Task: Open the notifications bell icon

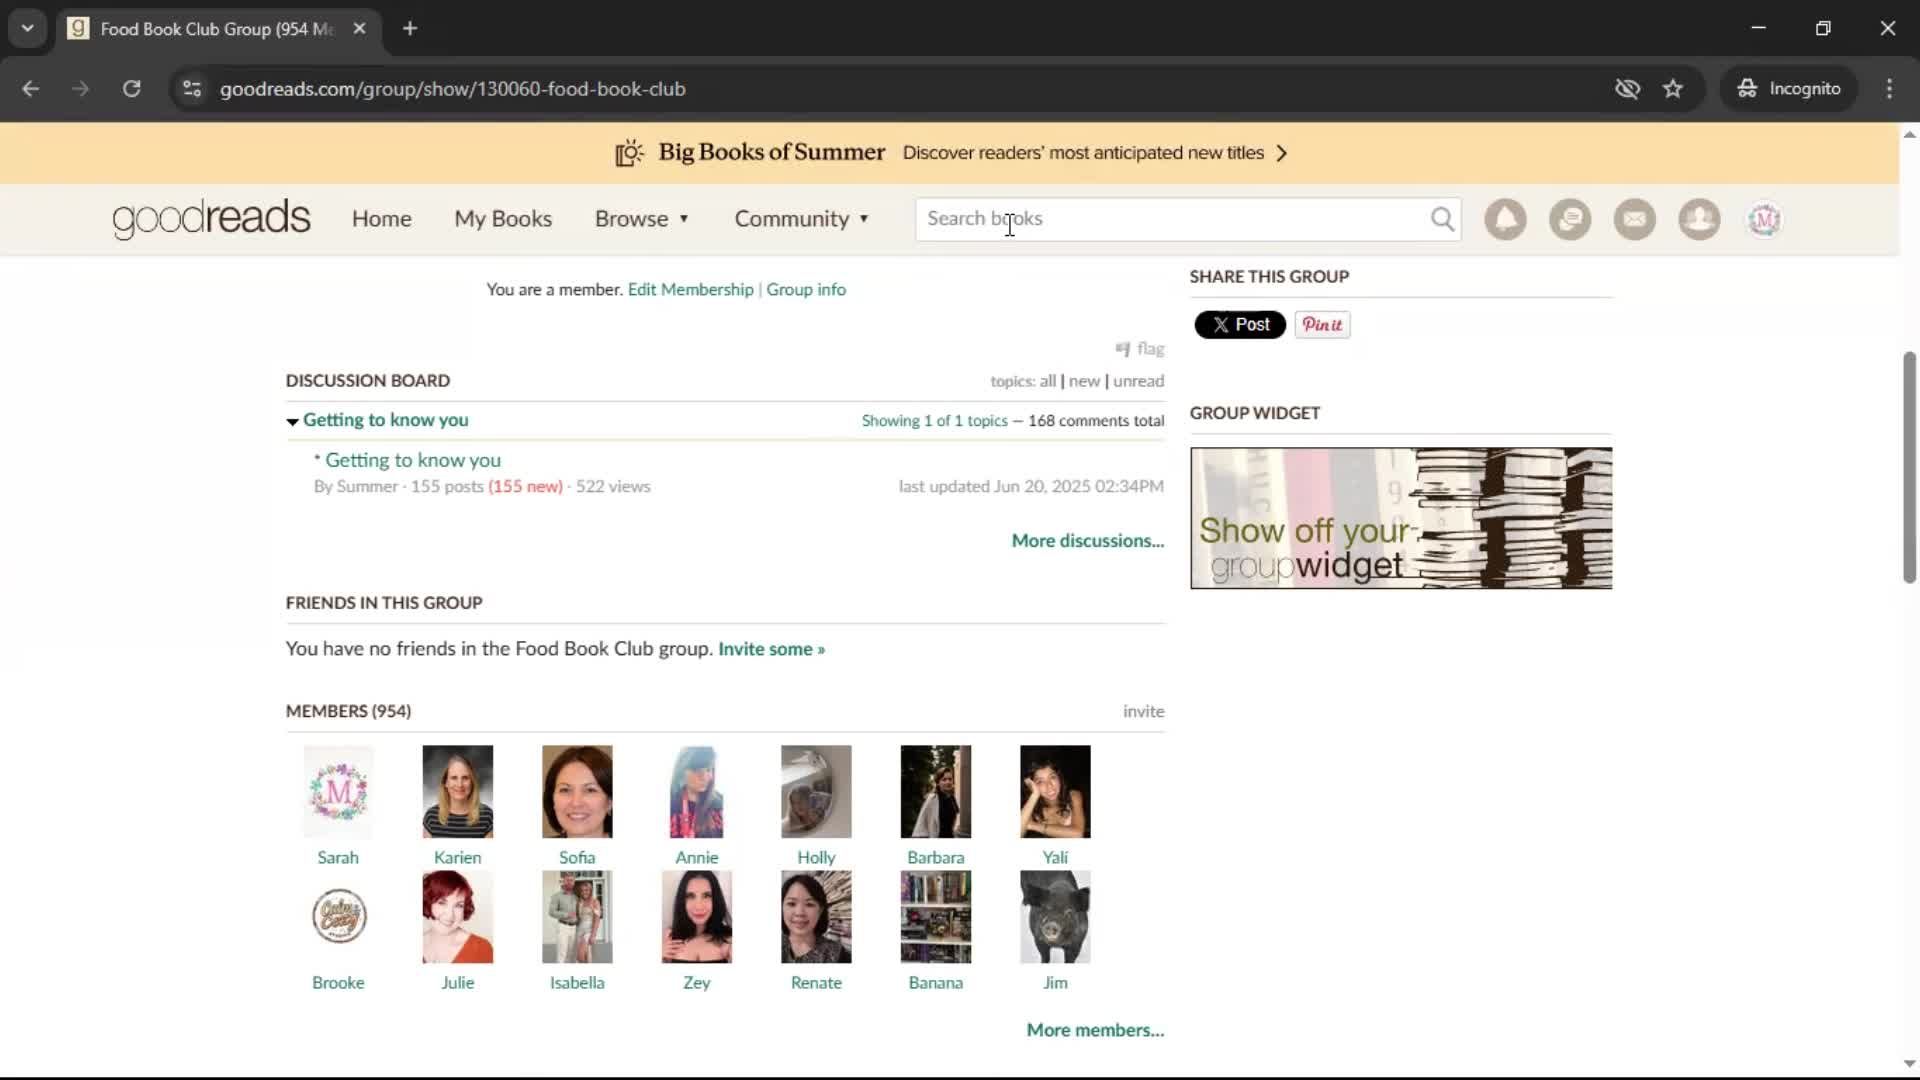Action: click(x=1505, y=219)
